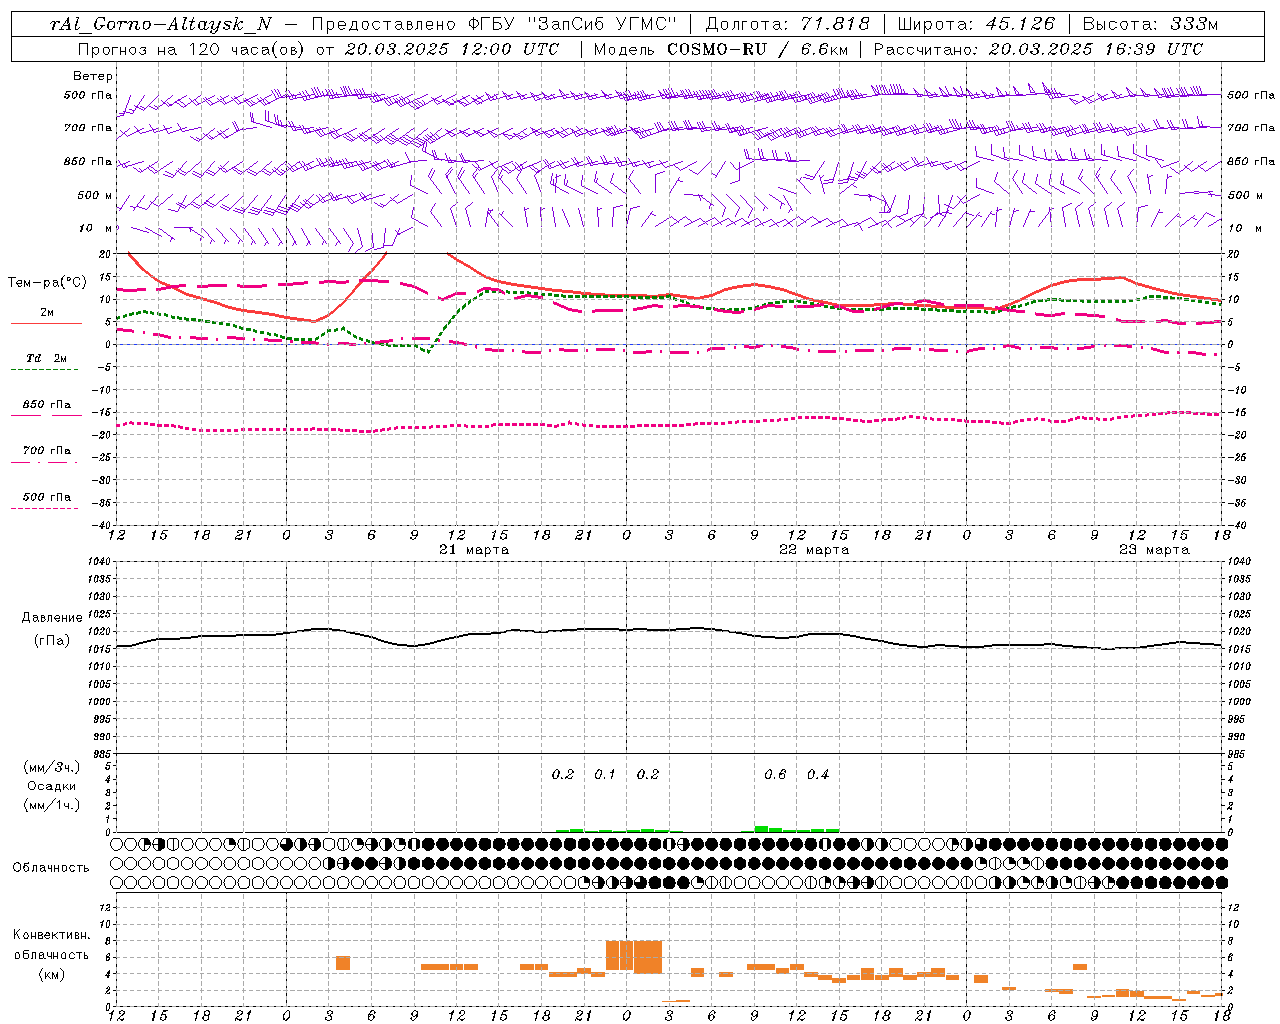This screenshot has width=1280, height=1024.
Task: Click the 23 марта date label
Action: pos(1154,550)
